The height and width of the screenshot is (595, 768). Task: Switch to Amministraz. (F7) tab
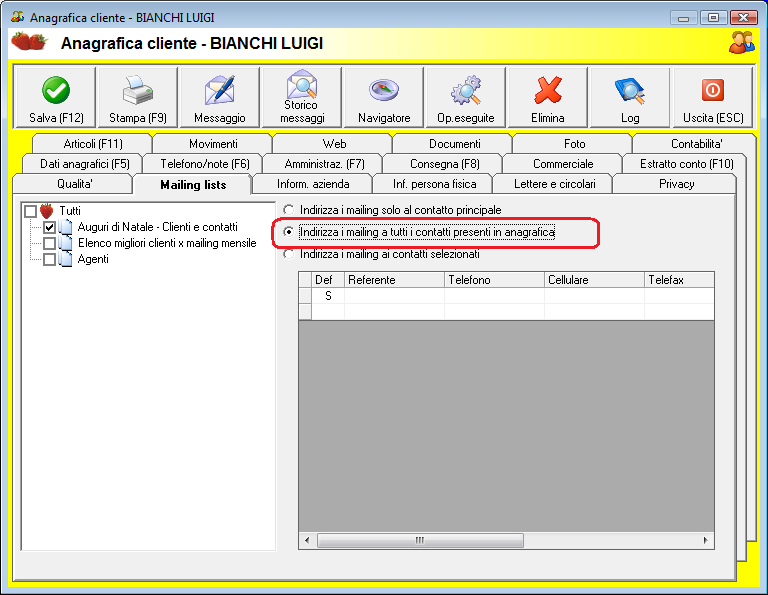(324, 164)
